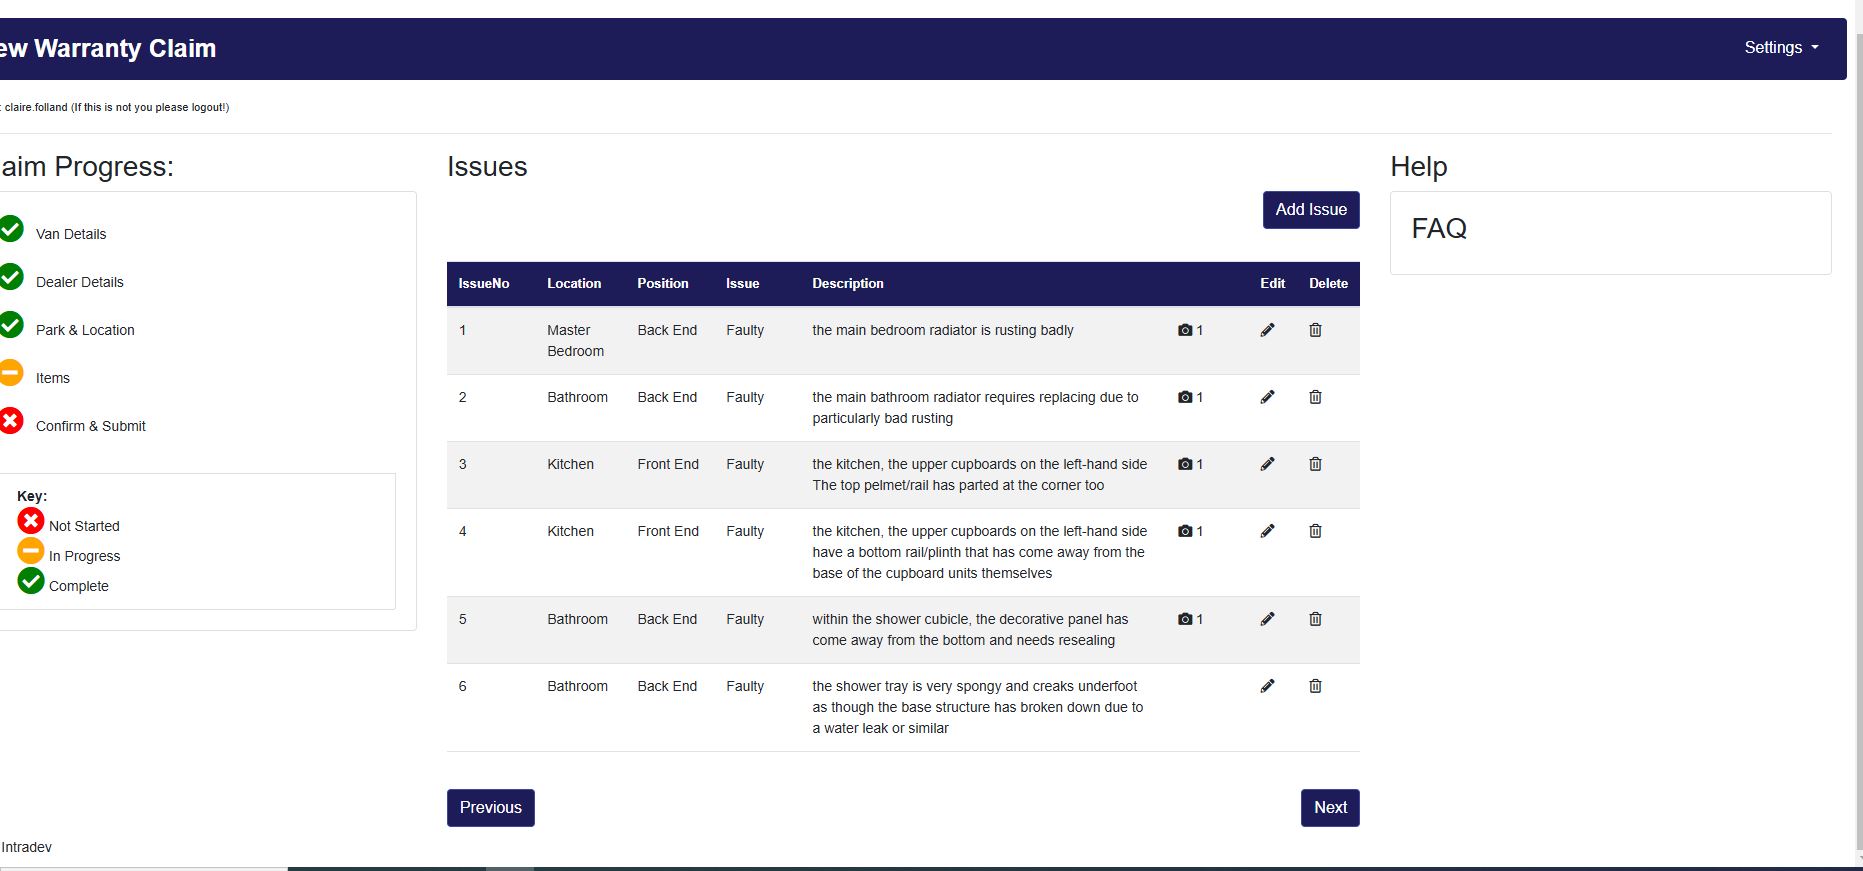Remove issue 6 with the trash icon

pos(1315,686)
